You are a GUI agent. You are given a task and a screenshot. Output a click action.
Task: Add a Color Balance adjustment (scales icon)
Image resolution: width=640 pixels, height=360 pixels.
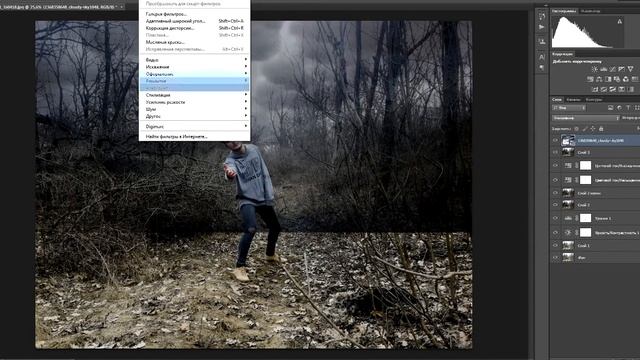click(599, 79)
